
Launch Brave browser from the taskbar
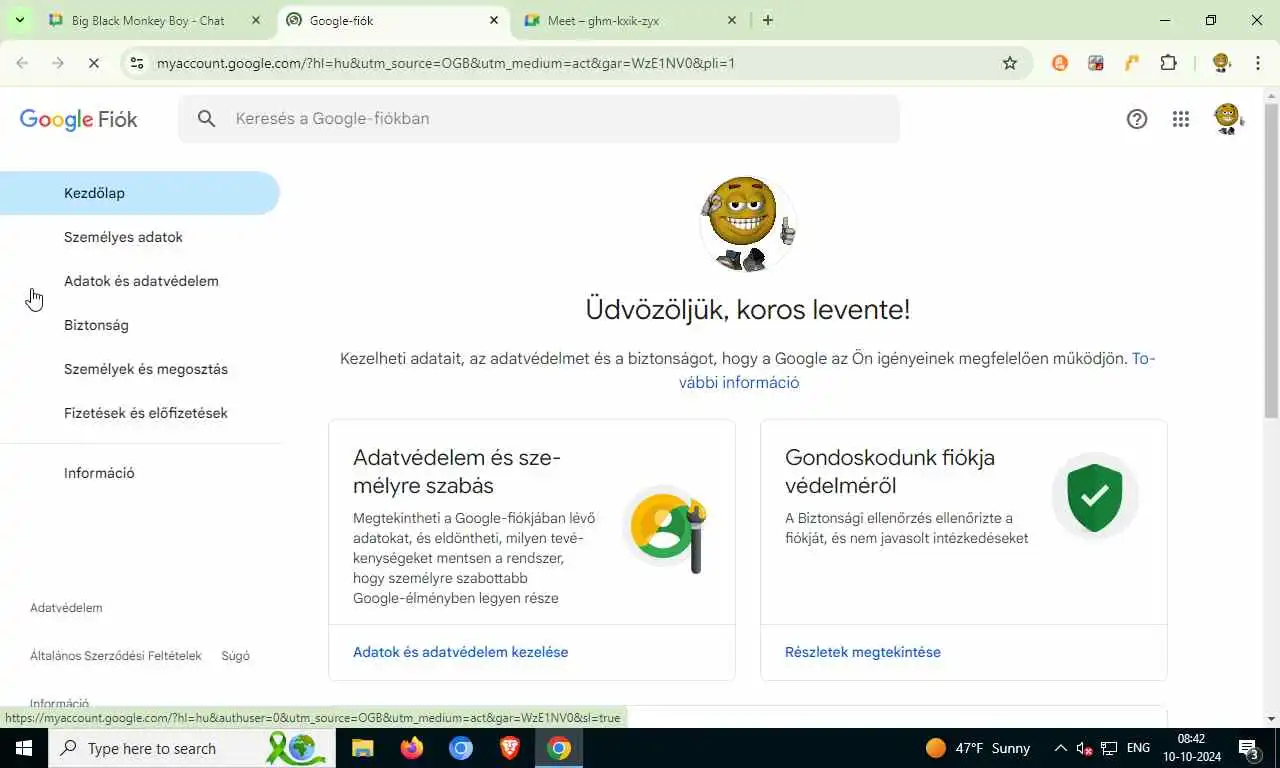pyautogui.click(x=509, y=748)
